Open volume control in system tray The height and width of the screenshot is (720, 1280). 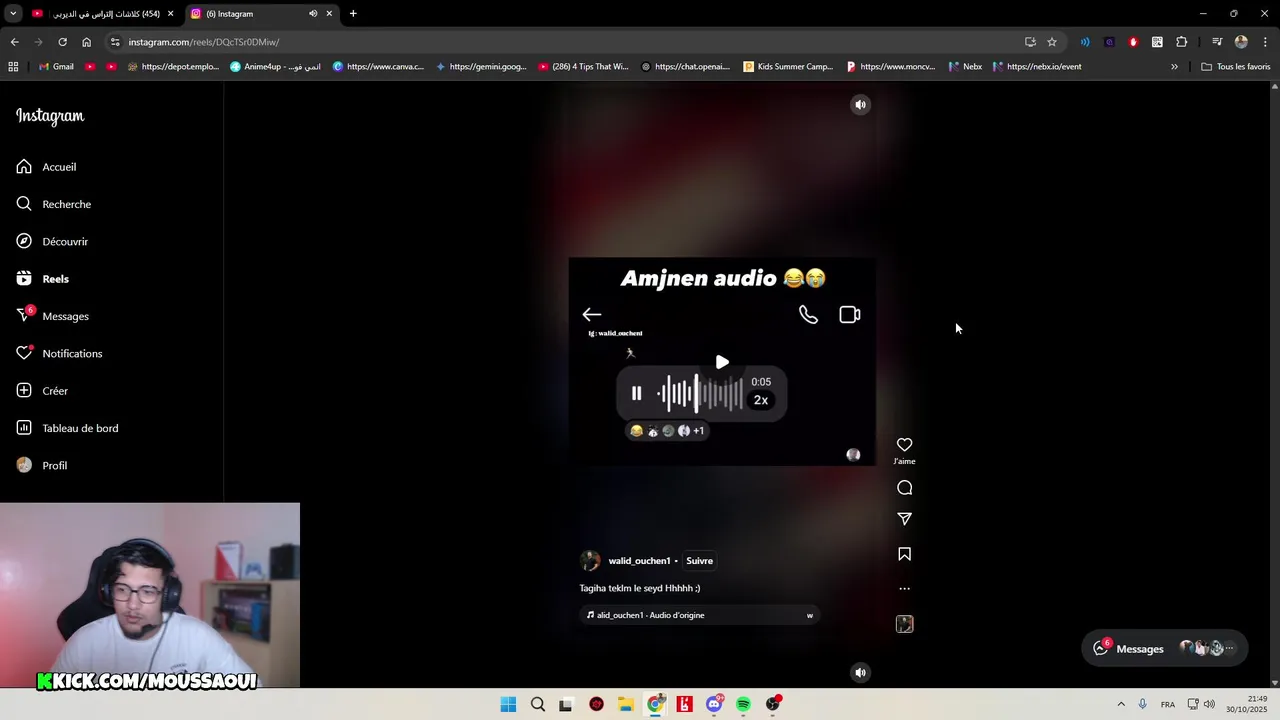pyautogui.click(x=1209, y=705)
